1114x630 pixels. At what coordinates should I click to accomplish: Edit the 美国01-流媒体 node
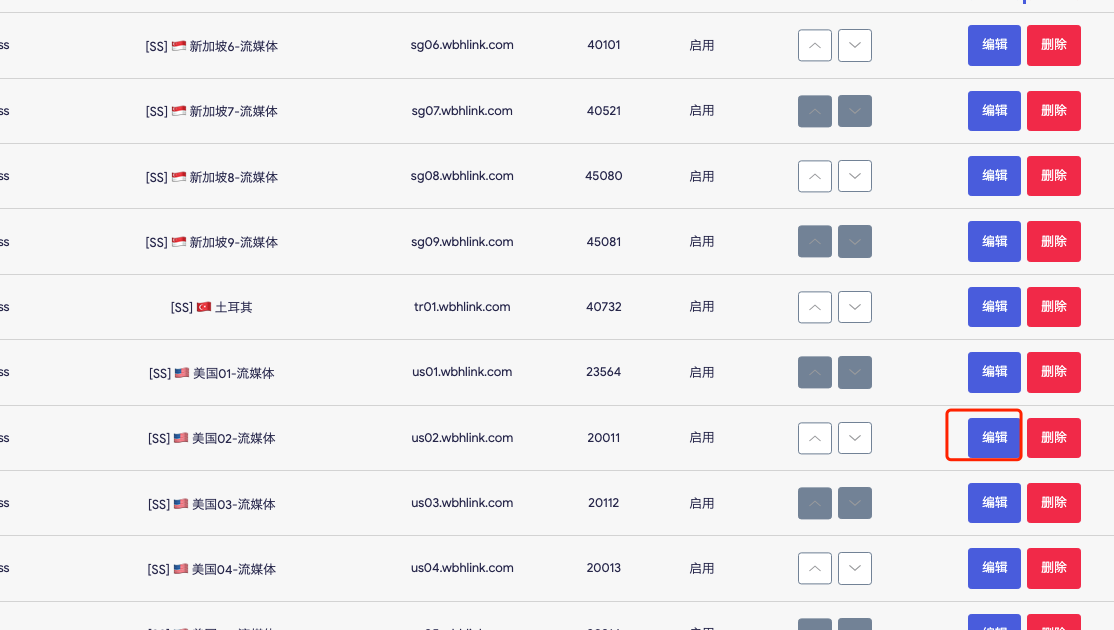[993, 372]
